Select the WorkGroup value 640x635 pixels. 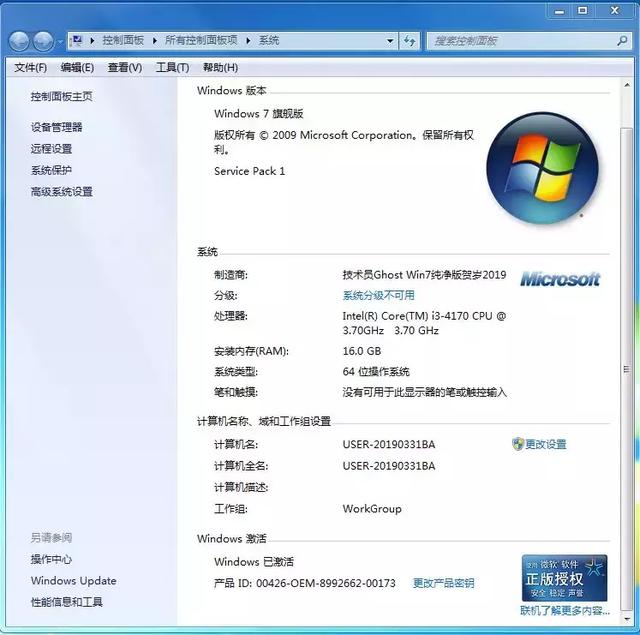pos(372,509)
